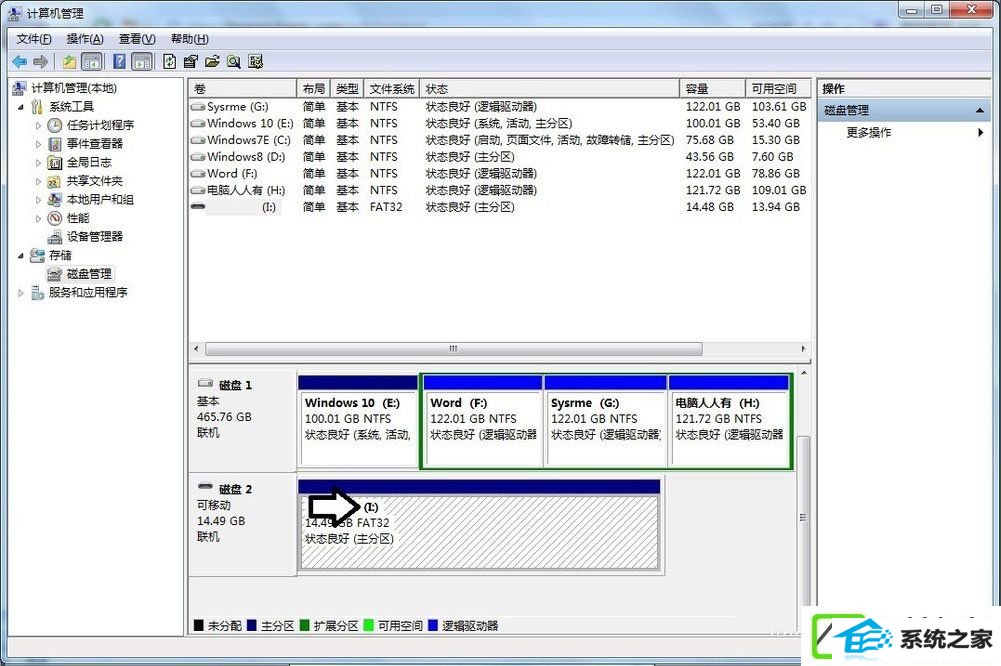Select the Windows8 (D:) volume row
1001x666 pixels.
point(499,156)
